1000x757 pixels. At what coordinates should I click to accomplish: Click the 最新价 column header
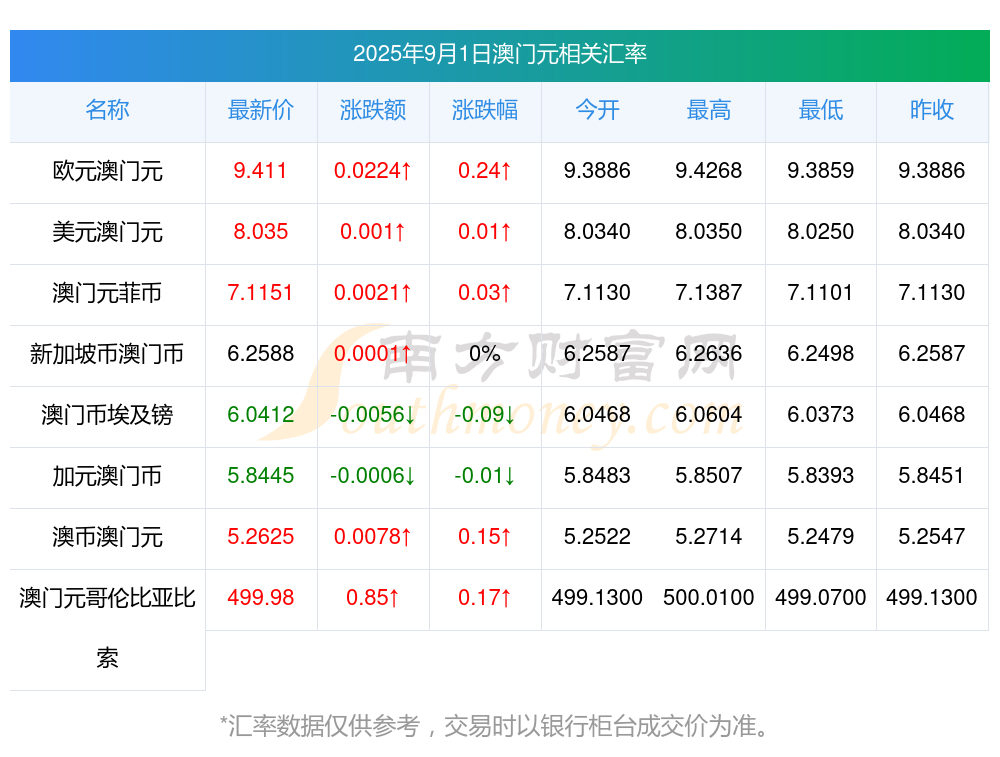261,110
